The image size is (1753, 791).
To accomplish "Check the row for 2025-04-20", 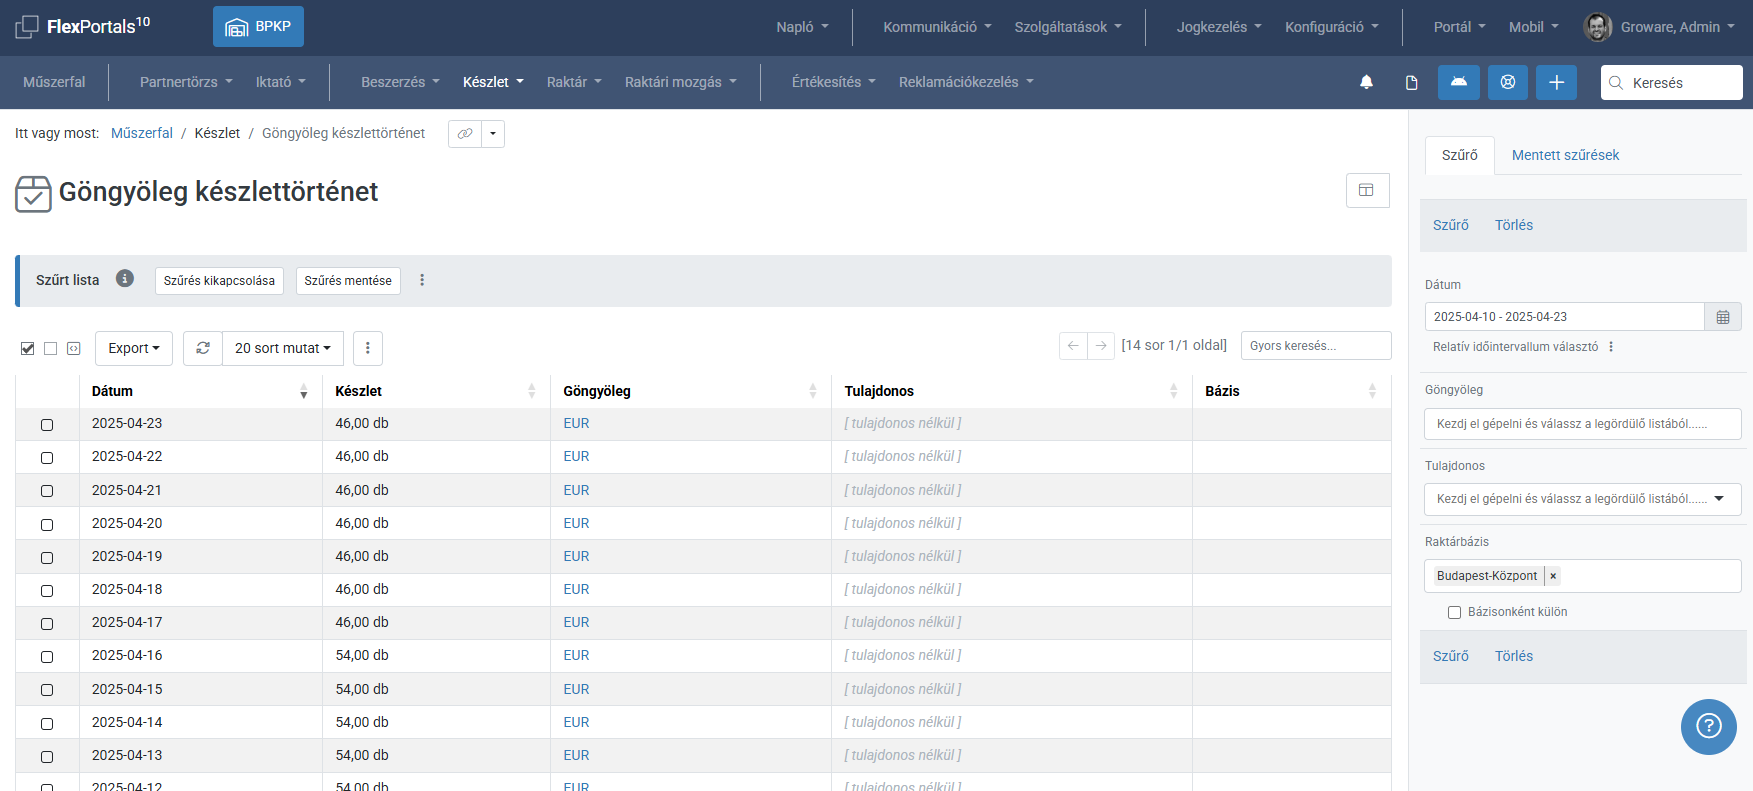I will (47, 524).
